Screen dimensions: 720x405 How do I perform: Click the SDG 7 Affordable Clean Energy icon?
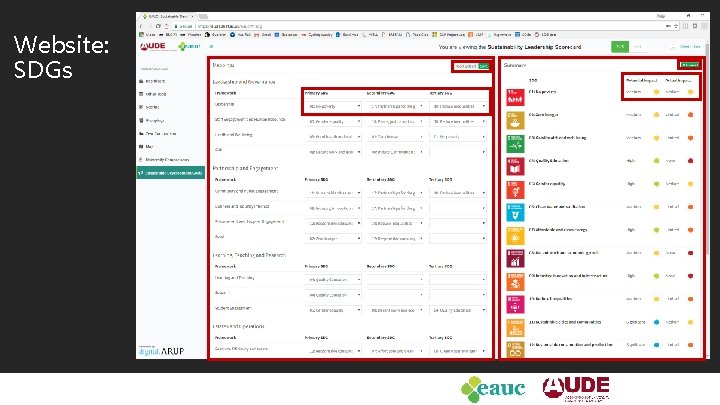pos(515,236)
